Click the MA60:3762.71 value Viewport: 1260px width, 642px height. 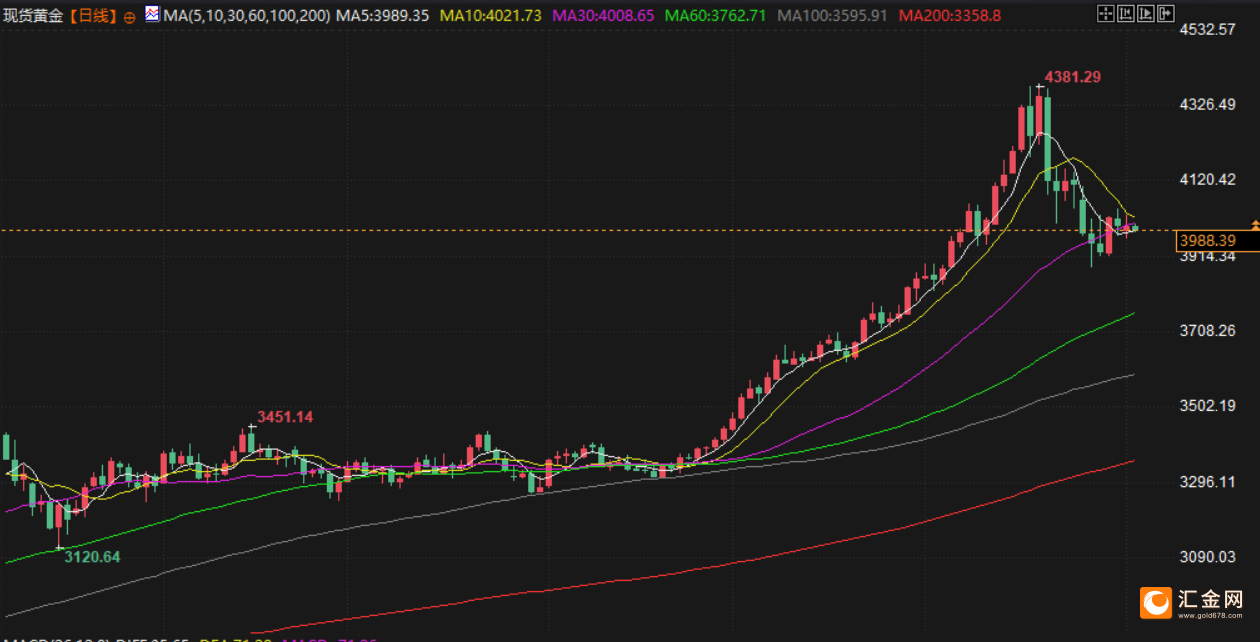pyautogui.click(x=716, y=16)
